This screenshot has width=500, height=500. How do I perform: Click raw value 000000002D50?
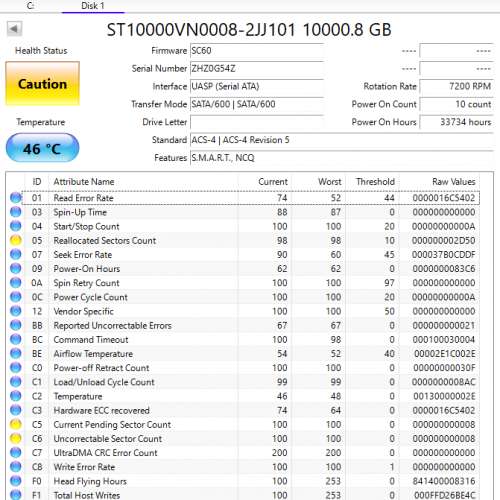pos(444,241)
